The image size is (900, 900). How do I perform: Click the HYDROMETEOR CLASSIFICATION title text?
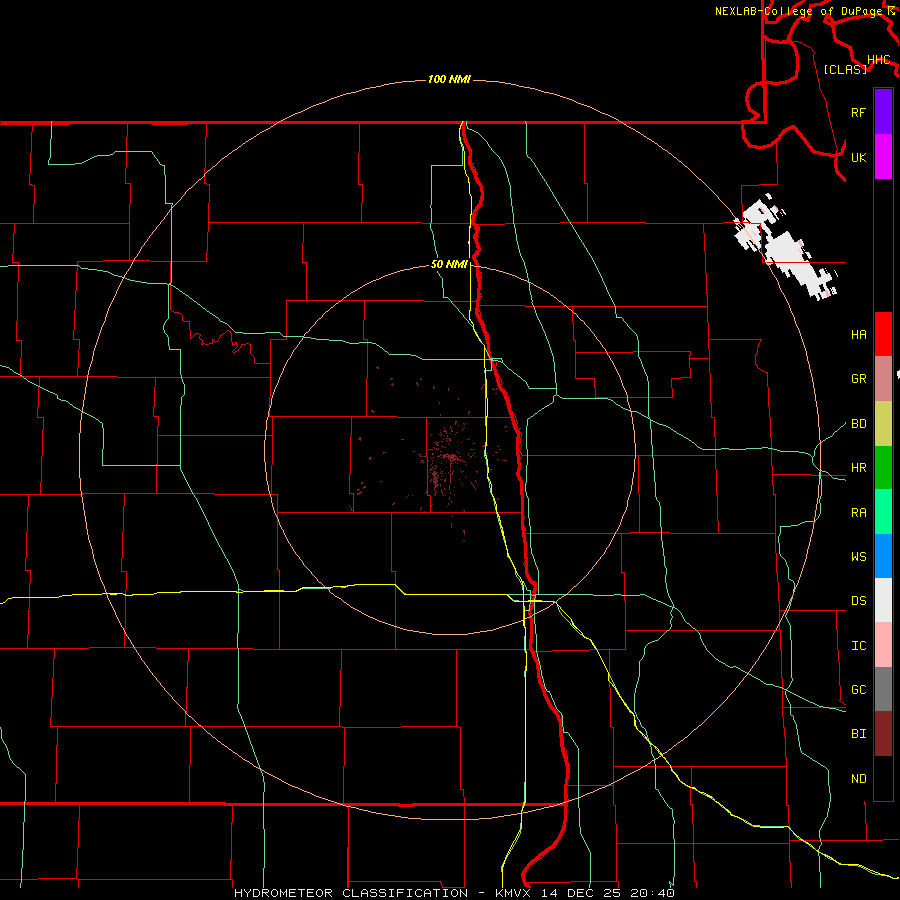pyautogui.click(x=351, y=893)
